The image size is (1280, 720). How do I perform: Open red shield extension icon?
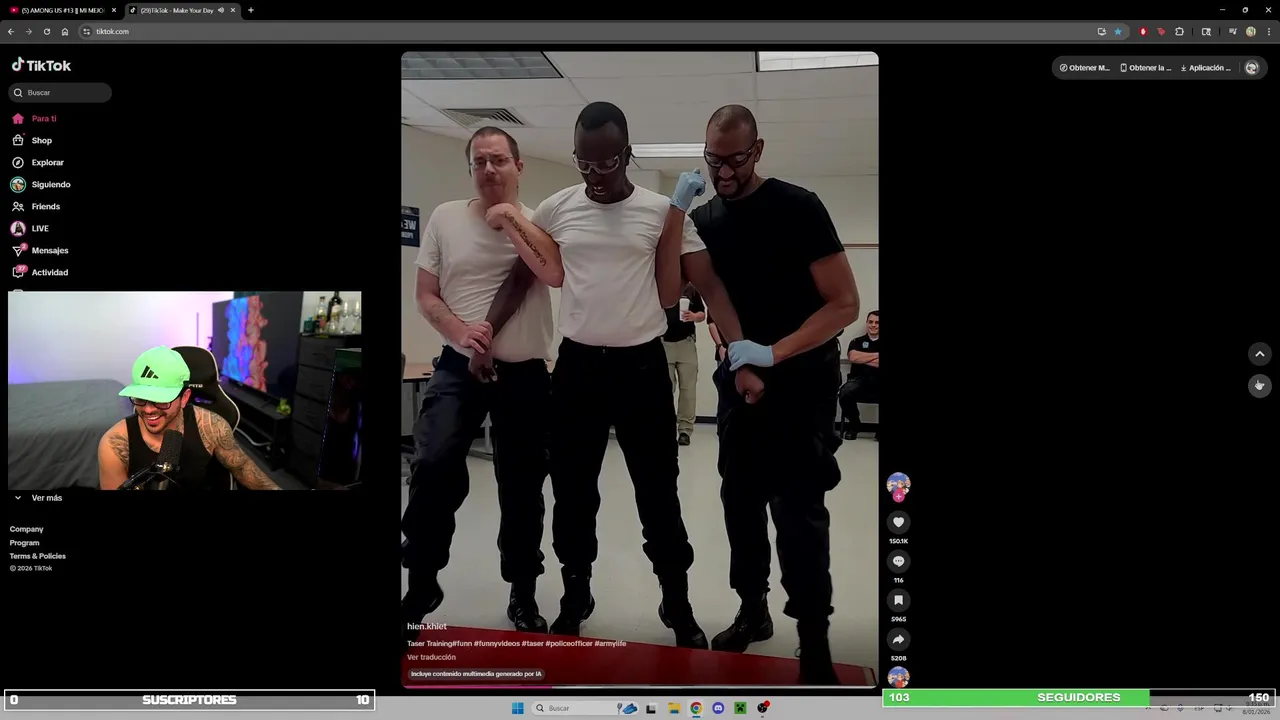1143,31
